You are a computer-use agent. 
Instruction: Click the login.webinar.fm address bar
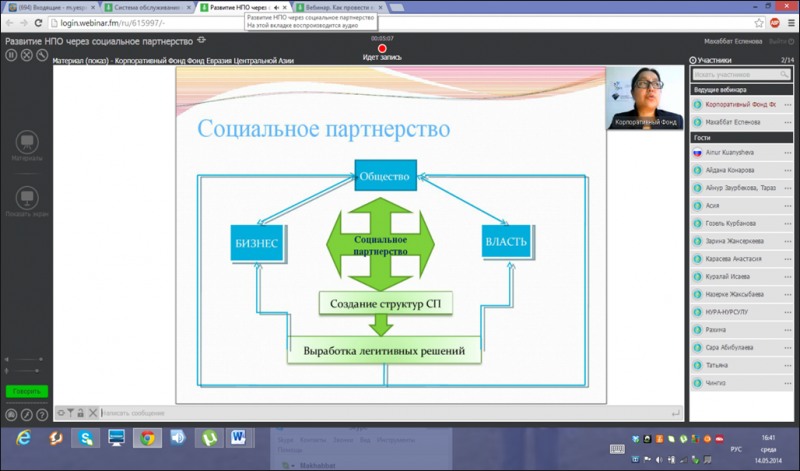[x=401, y=23]
